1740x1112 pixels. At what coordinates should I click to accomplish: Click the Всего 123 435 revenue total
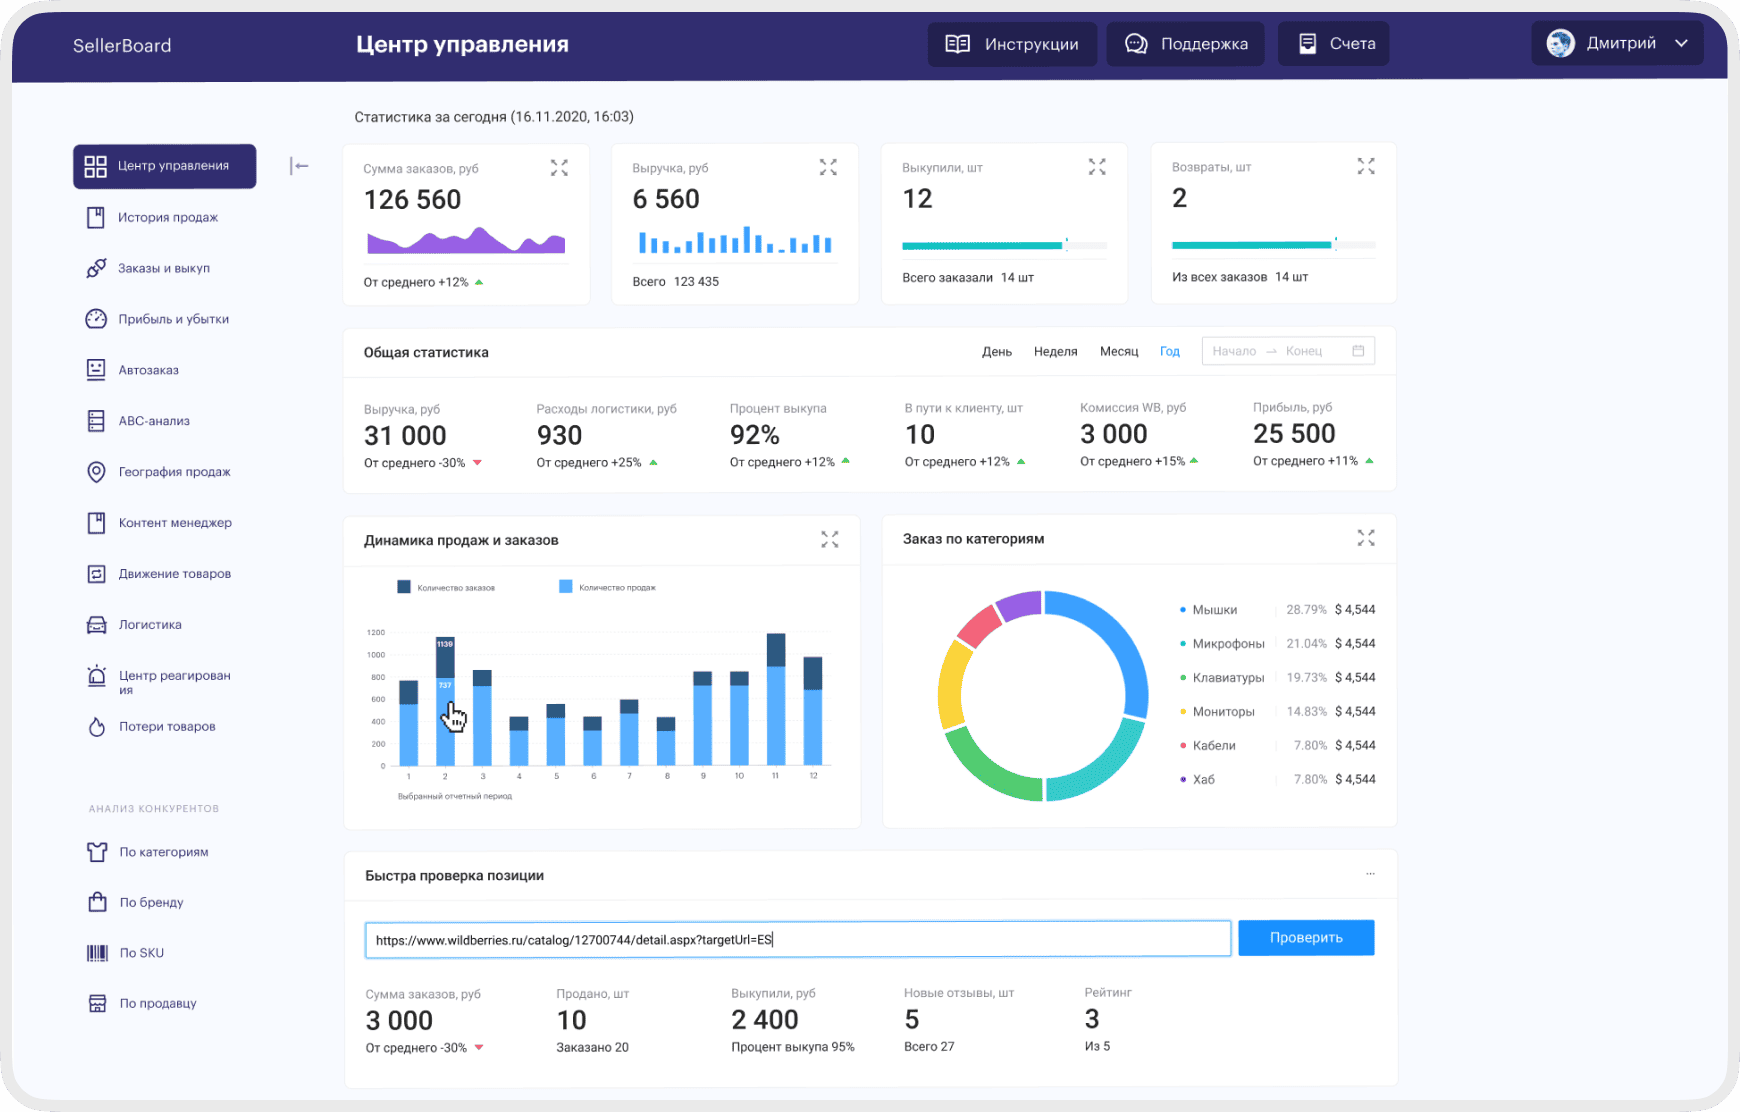676,282
